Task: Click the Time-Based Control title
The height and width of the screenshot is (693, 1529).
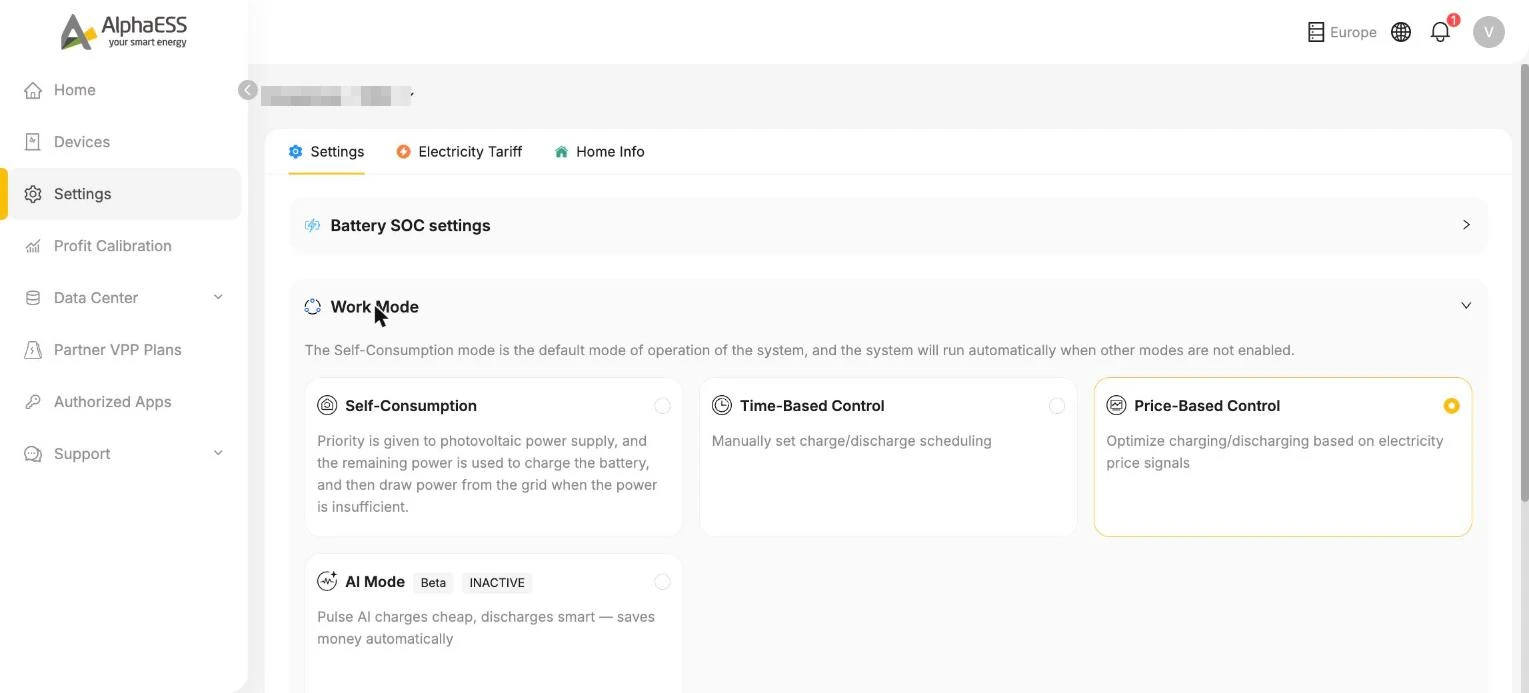Action: coord(812,406)
